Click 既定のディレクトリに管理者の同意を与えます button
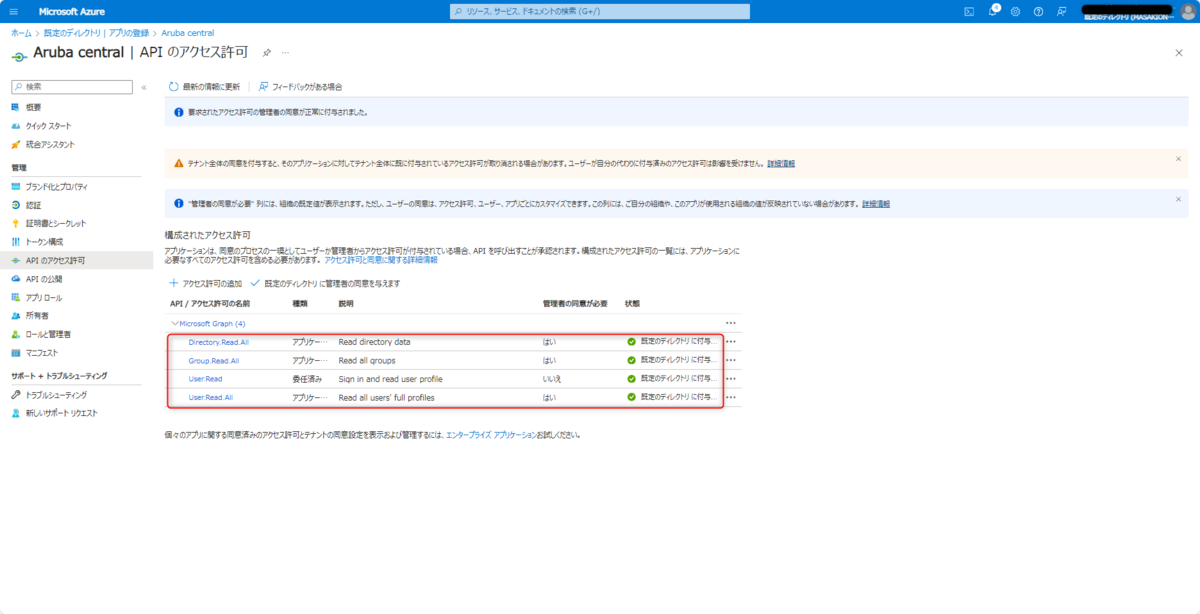The image size is (1200, 614). [x=325, y=283]
